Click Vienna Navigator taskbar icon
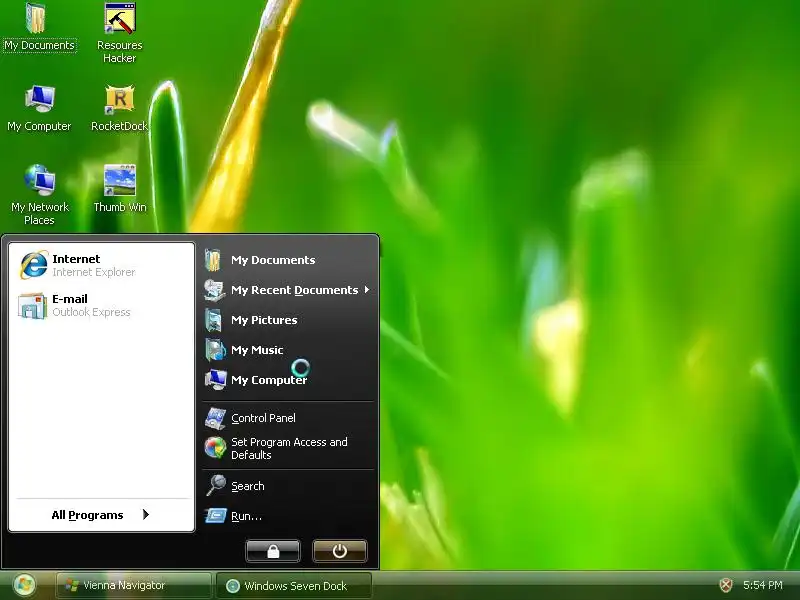This screenshot has height=600, width=800. [72, 585]
